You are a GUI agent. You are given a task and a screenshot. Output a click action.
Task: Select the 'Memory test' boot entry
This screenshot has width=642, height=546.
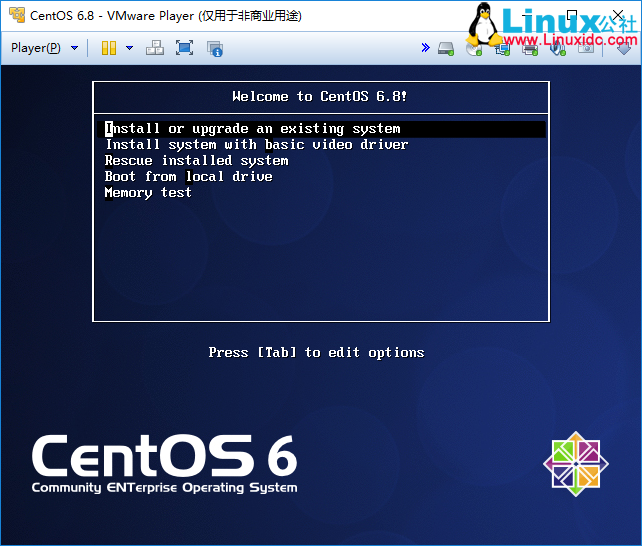149,193
